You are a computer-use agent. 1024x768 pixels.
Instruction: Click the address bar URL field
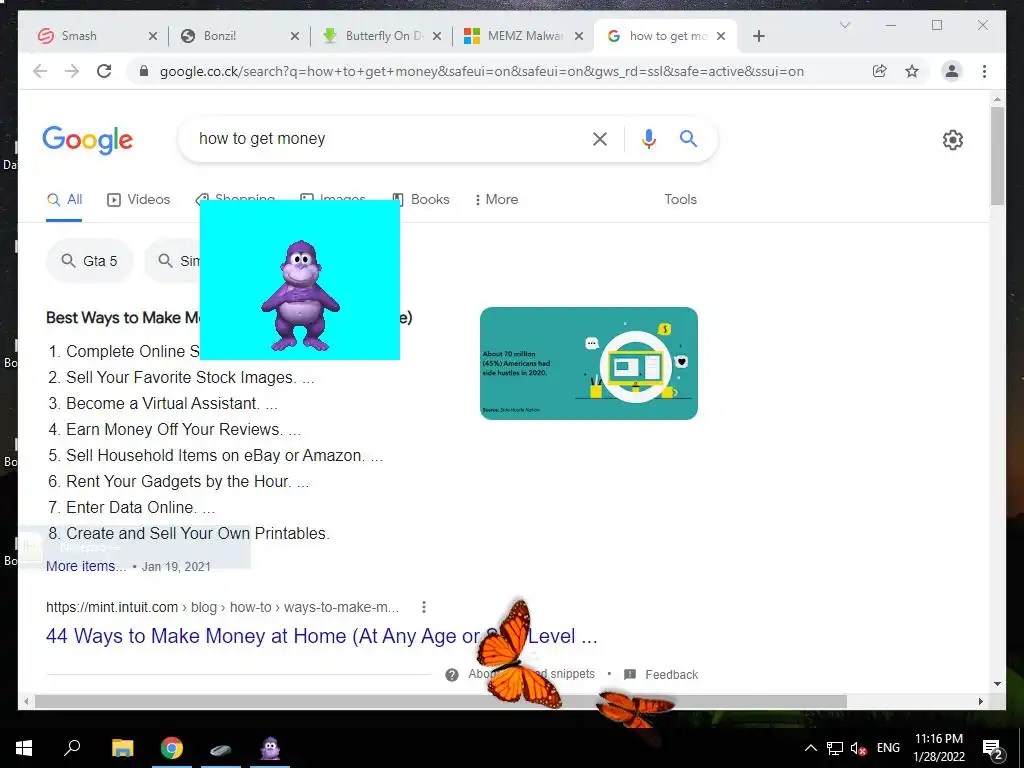click(481, 71)
